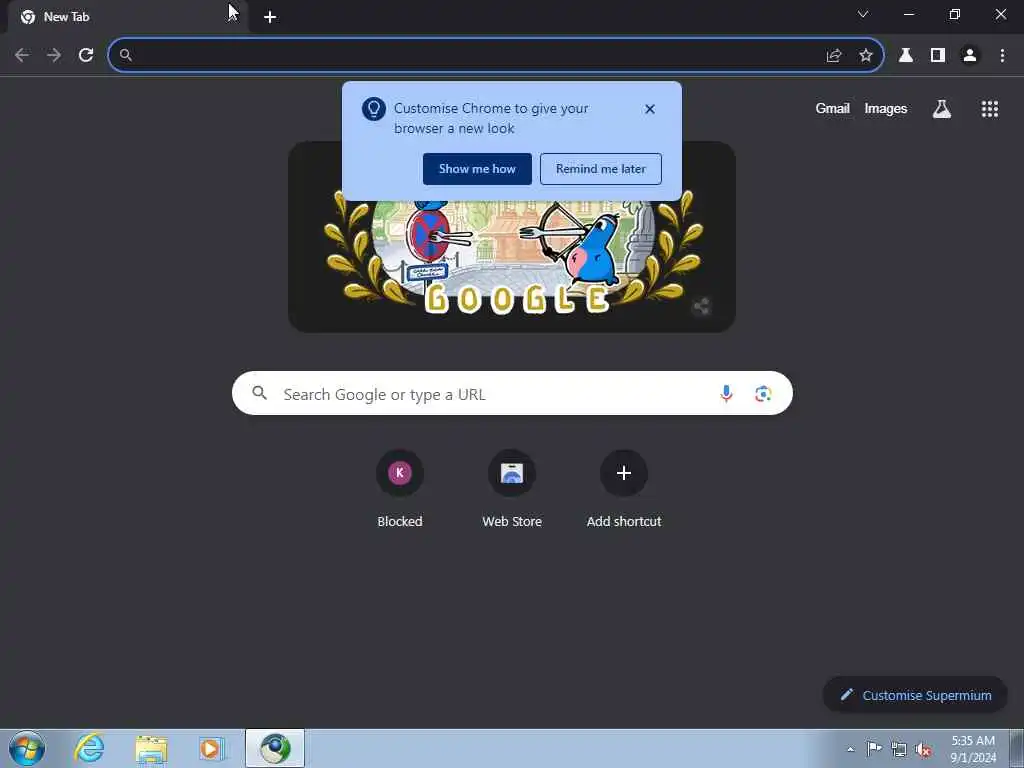The image size is (1024, 768).
Task: Open the Blocked shortcut
Action: 400,488
